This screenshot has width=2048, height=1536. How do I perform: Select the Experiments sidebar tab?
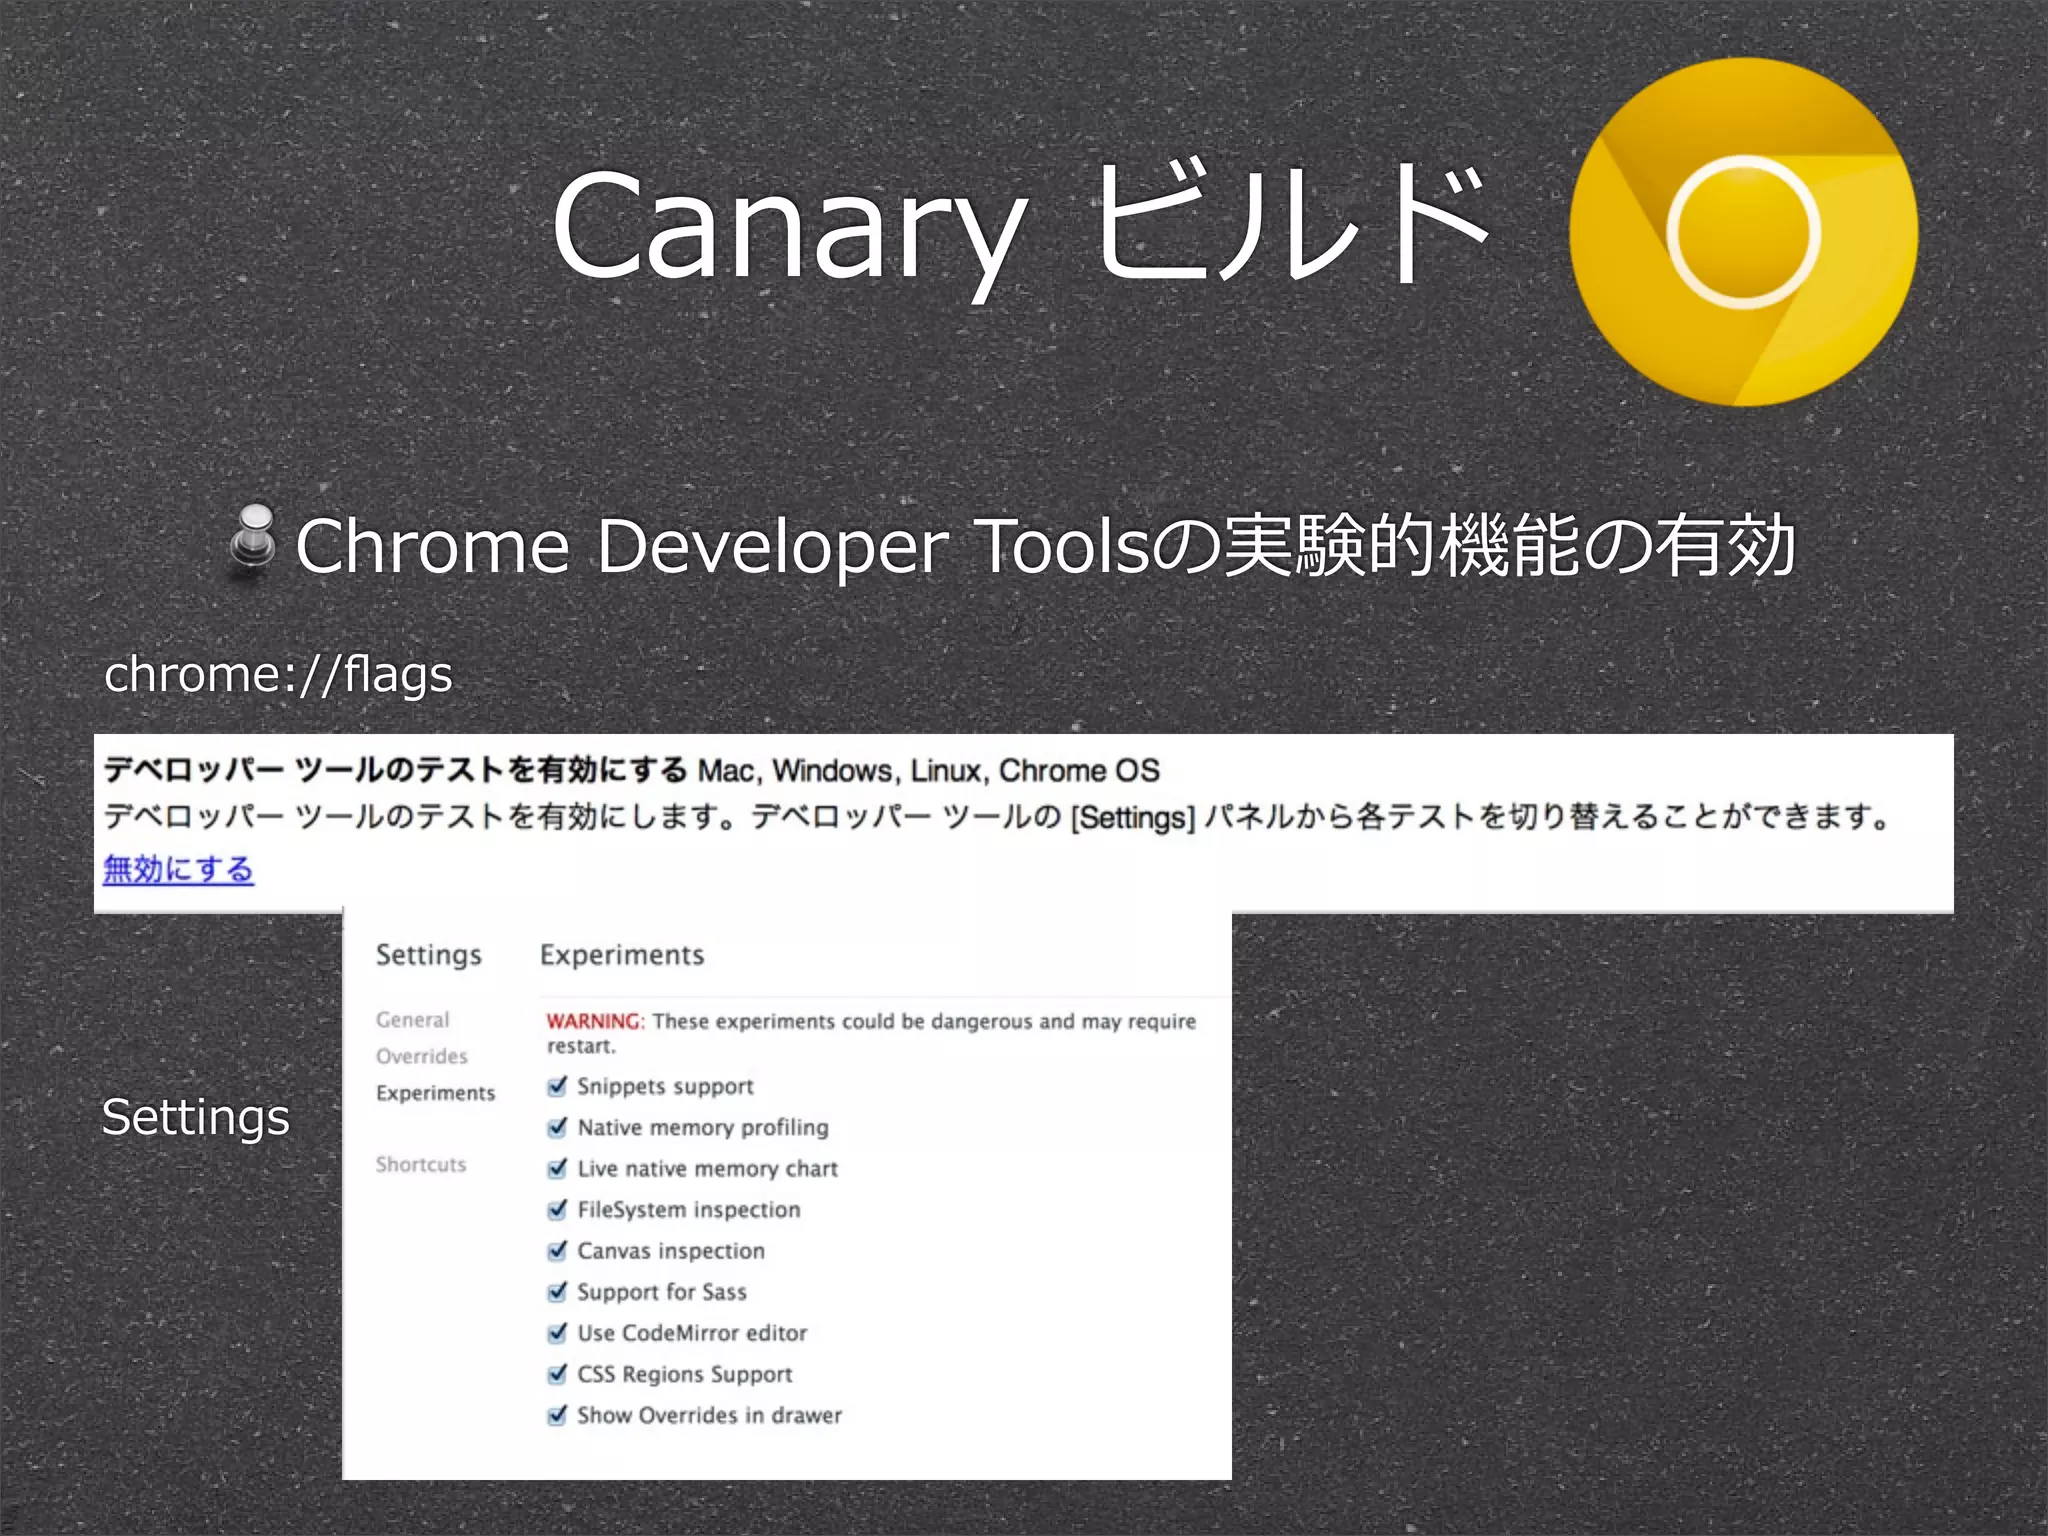(436, 1093)
